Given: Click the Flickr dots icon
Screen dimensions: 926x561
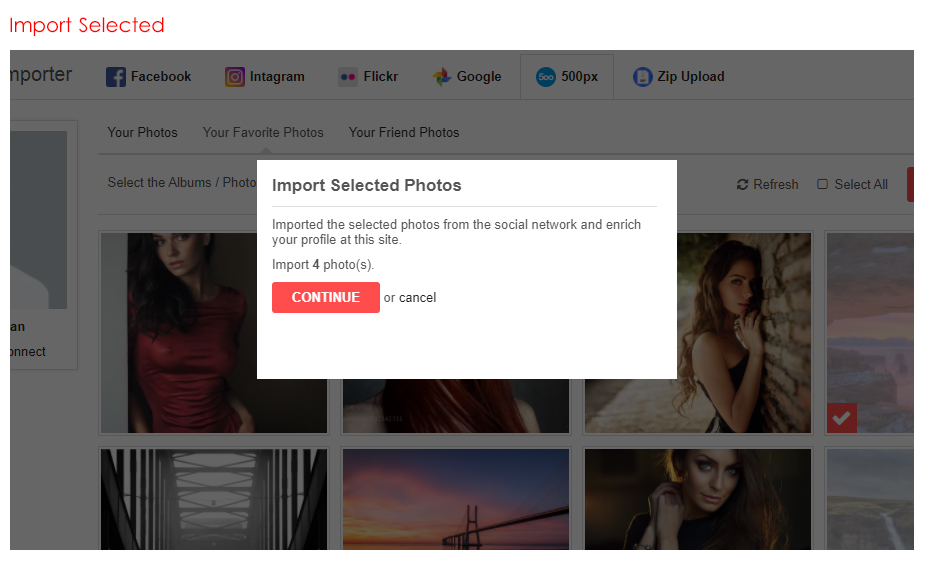Looking at the screenshot, I should [x=348, y=77].
